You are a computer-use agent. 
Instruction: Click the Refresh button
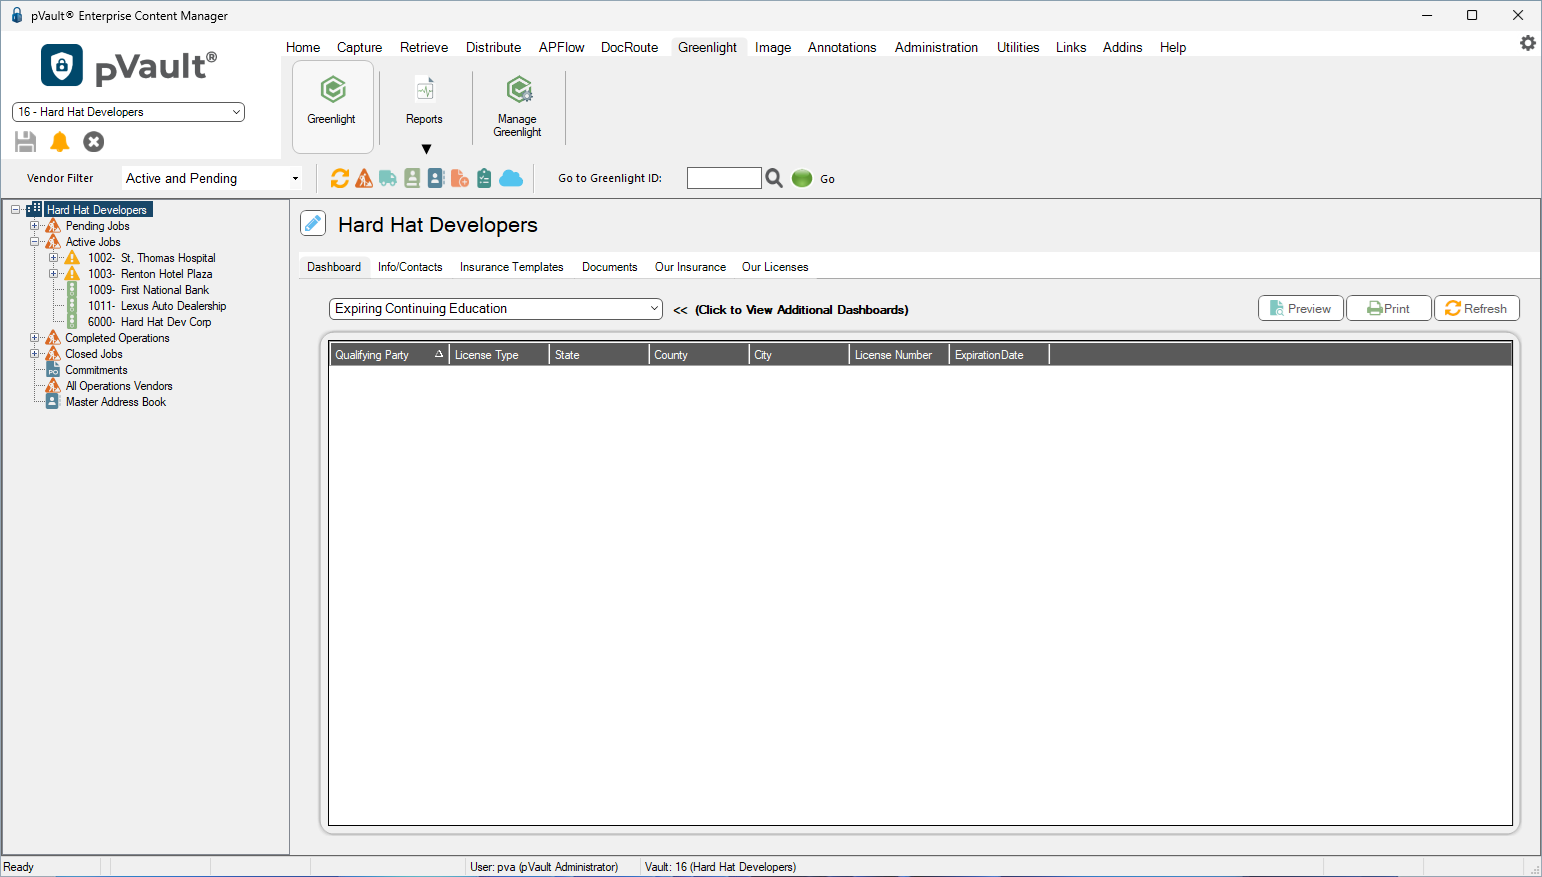click(1477, 308)
